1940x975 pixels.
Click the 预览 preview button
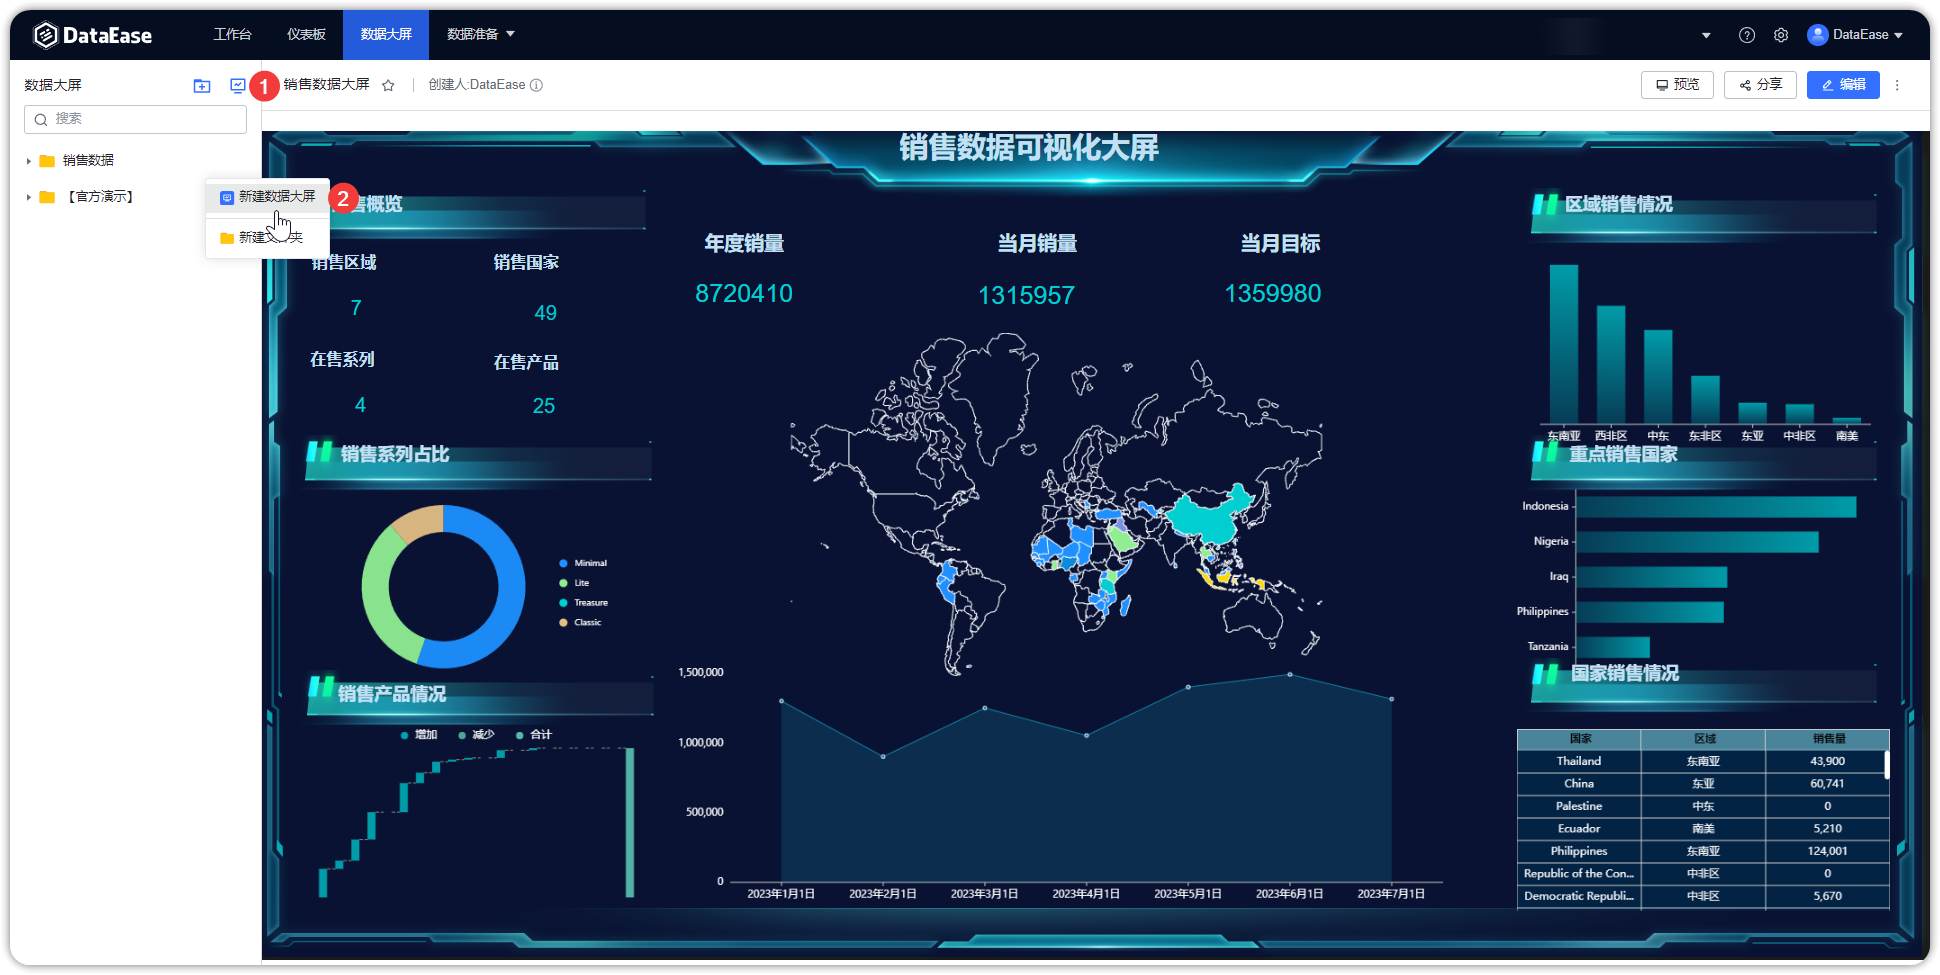(1677, 85)
